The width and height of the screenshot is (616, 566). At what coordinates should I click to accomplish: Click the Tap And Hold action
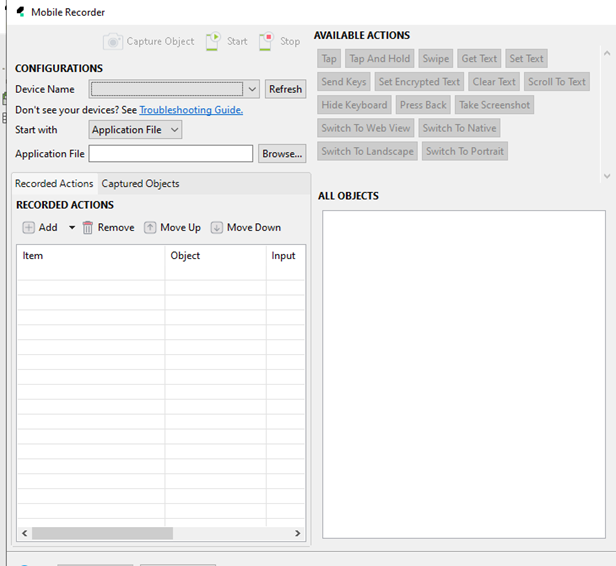[x=380, y=59]
